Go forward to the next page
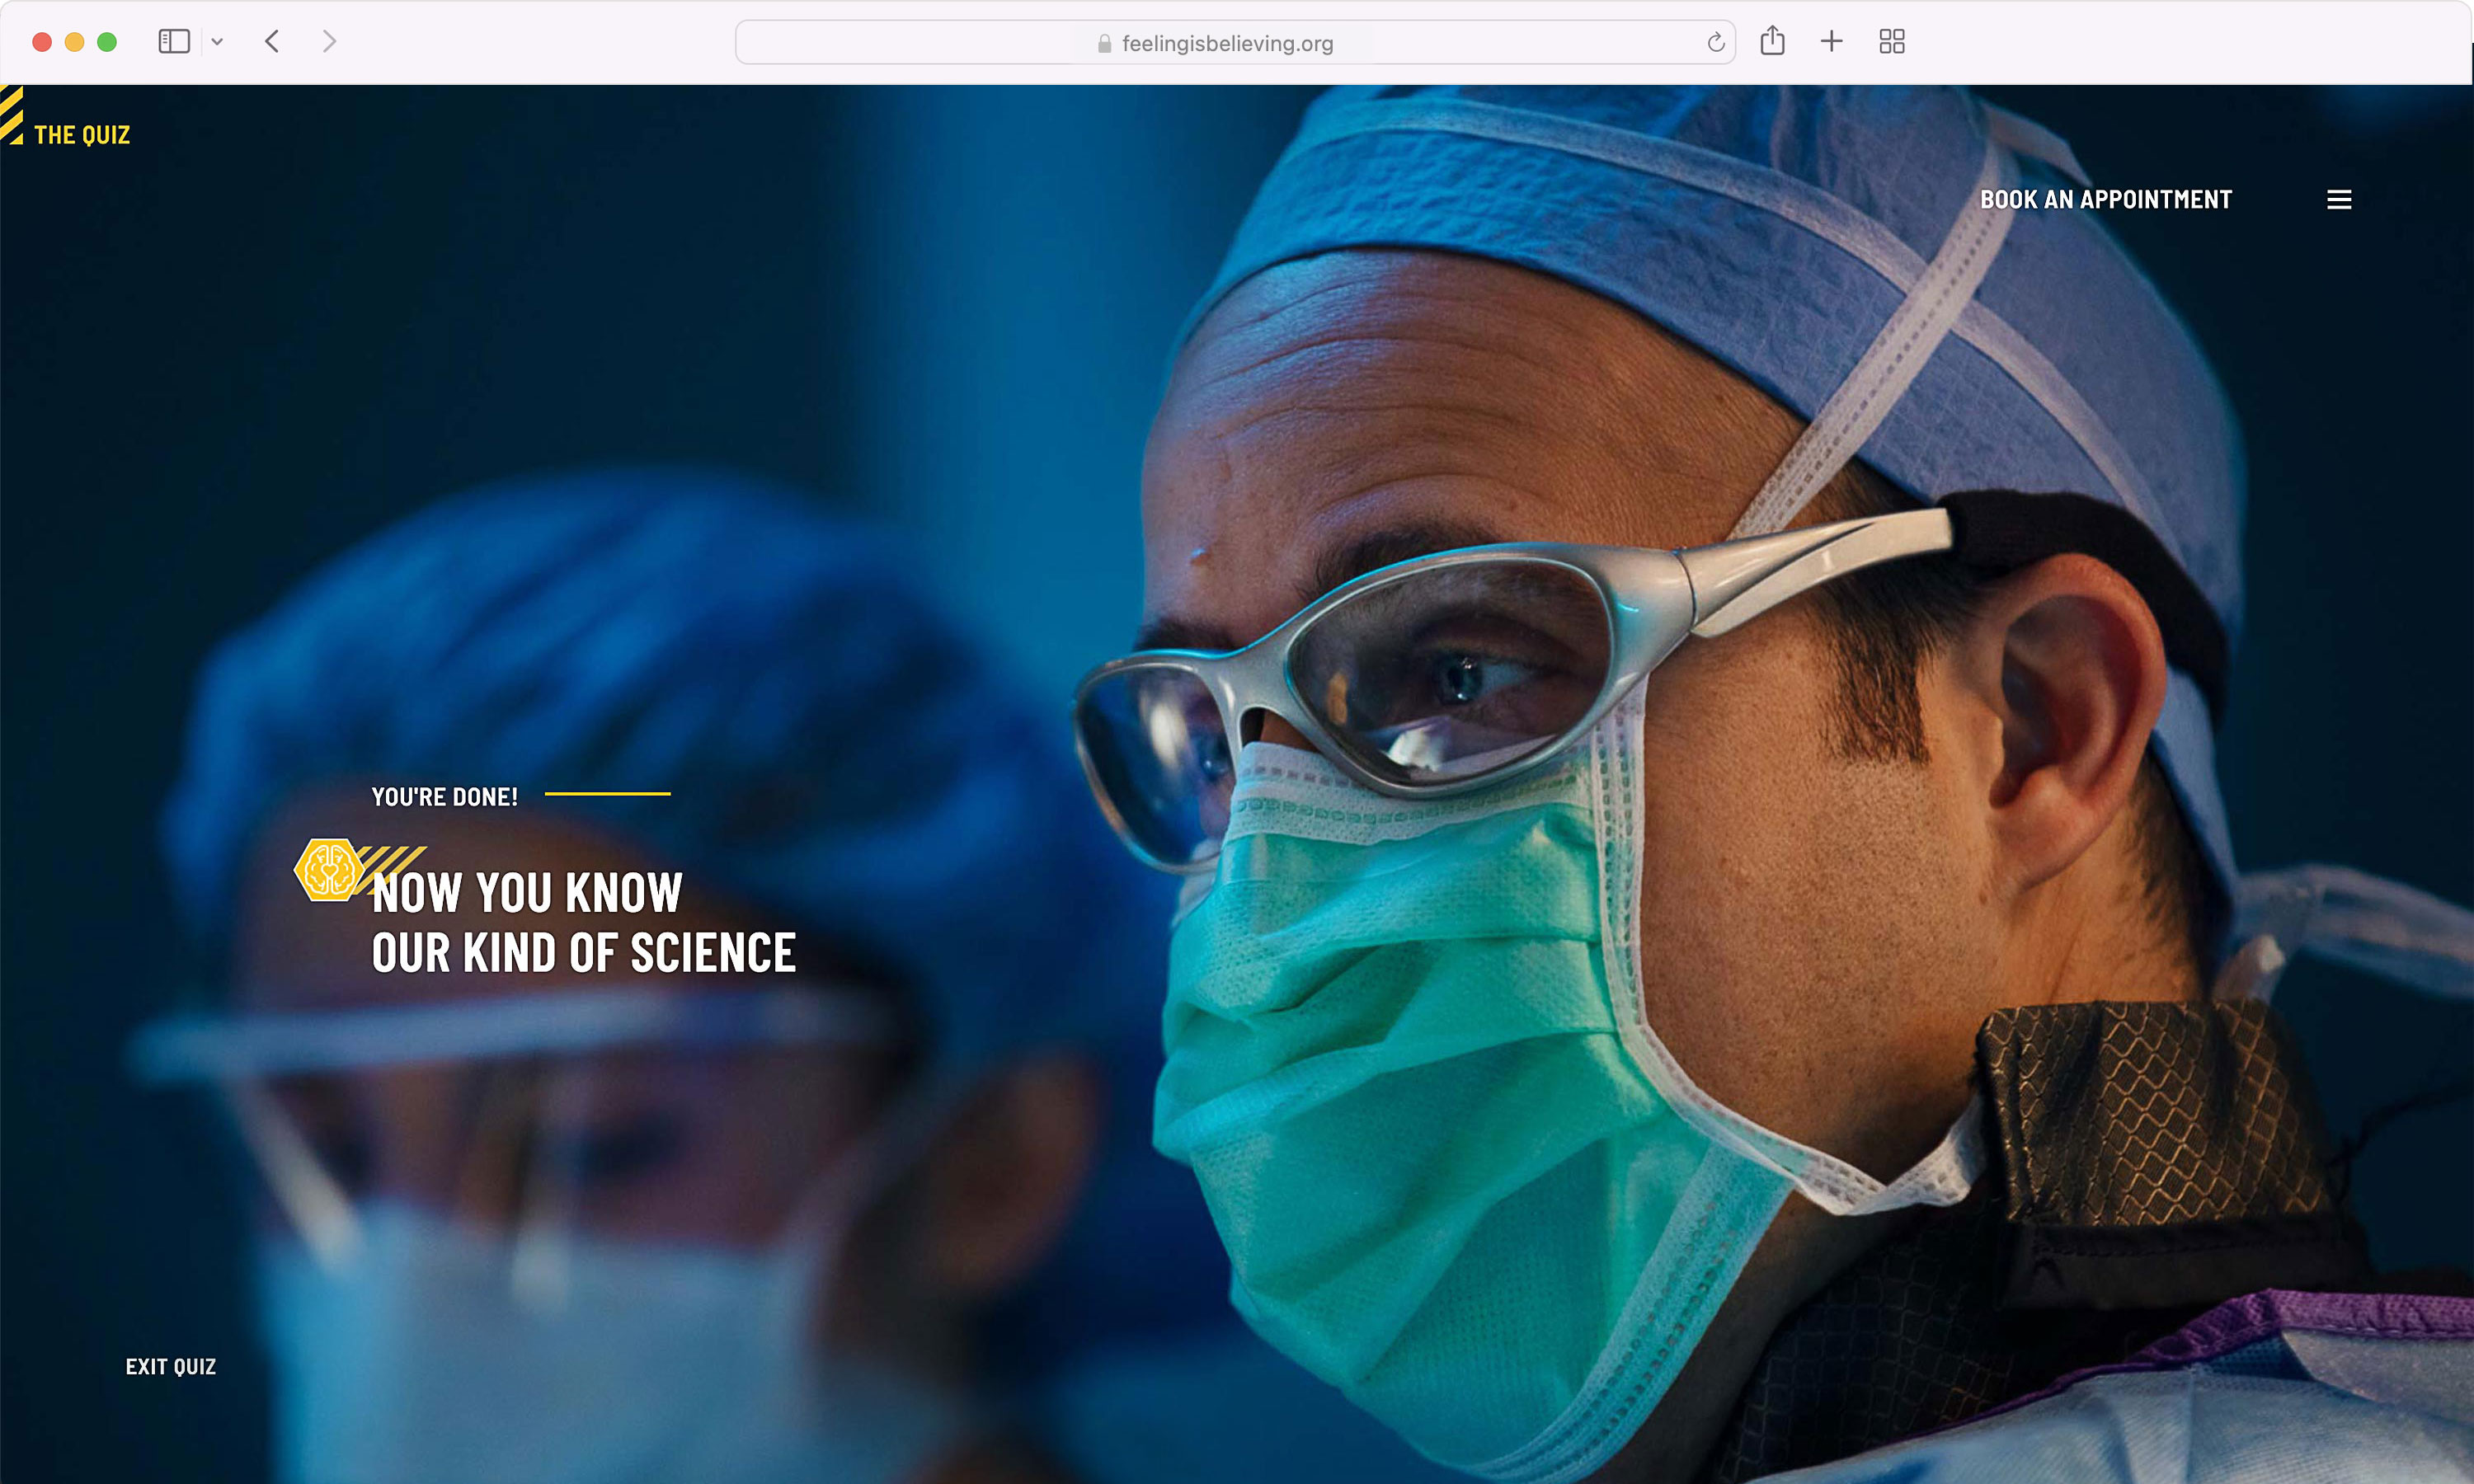Image resolution: width=2474 pixels, height=1484 pixels. coord(329,42)
